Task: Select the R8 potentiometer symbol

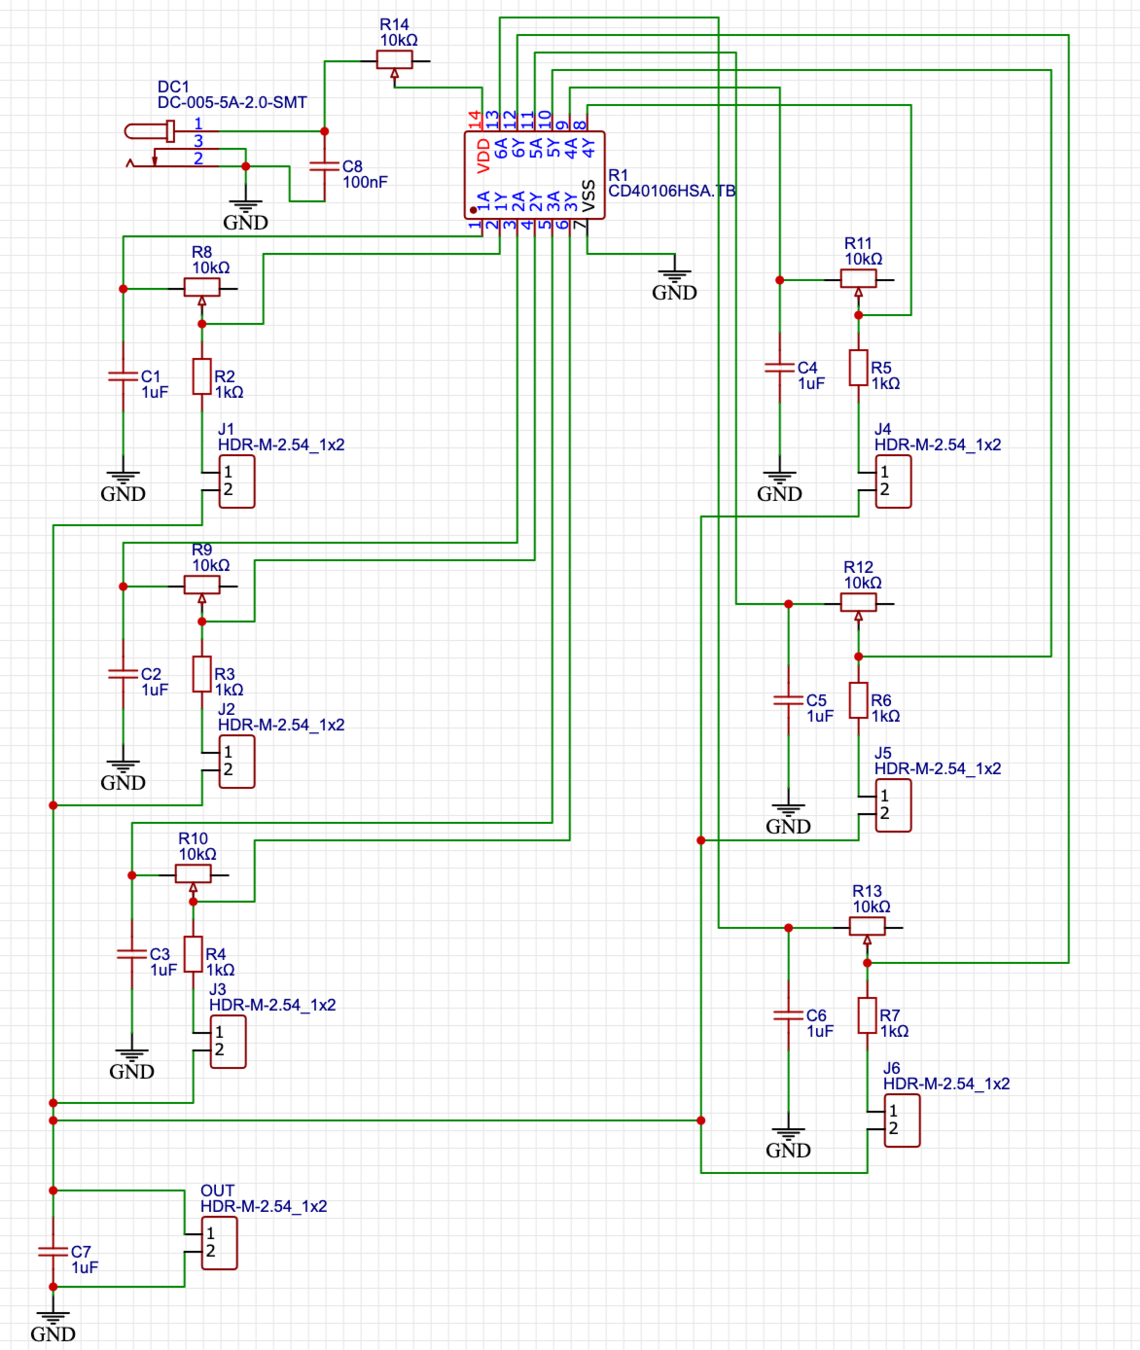Action: (202, 290)
